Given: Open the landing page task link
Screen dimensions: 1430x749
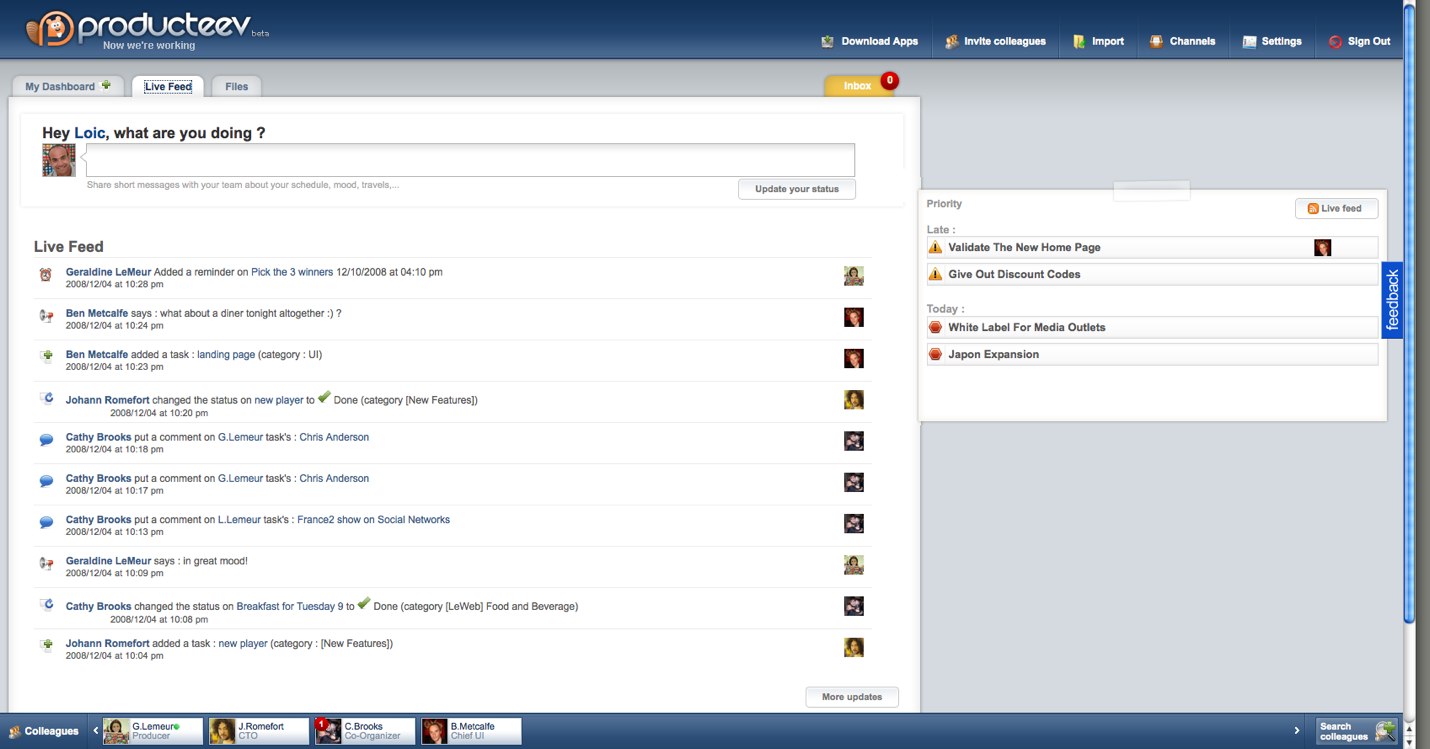Looking at the screenshot, I should 226,354.
